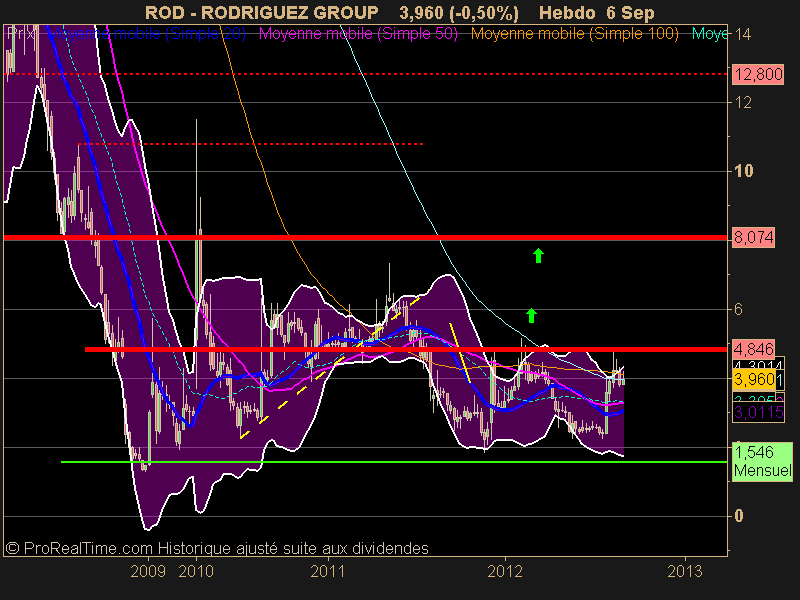Click the Hebdo timeframe label

coord(567,12)
